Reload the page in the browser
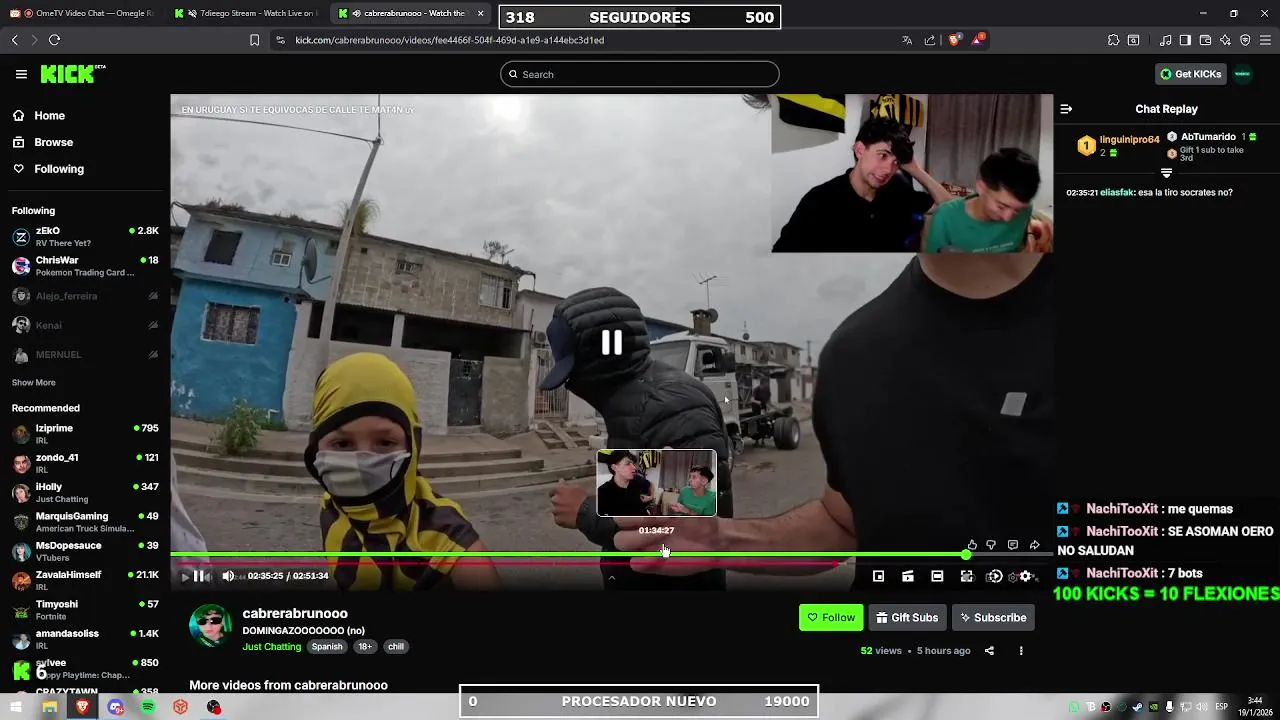The image size is (1280, 720). 54,40
